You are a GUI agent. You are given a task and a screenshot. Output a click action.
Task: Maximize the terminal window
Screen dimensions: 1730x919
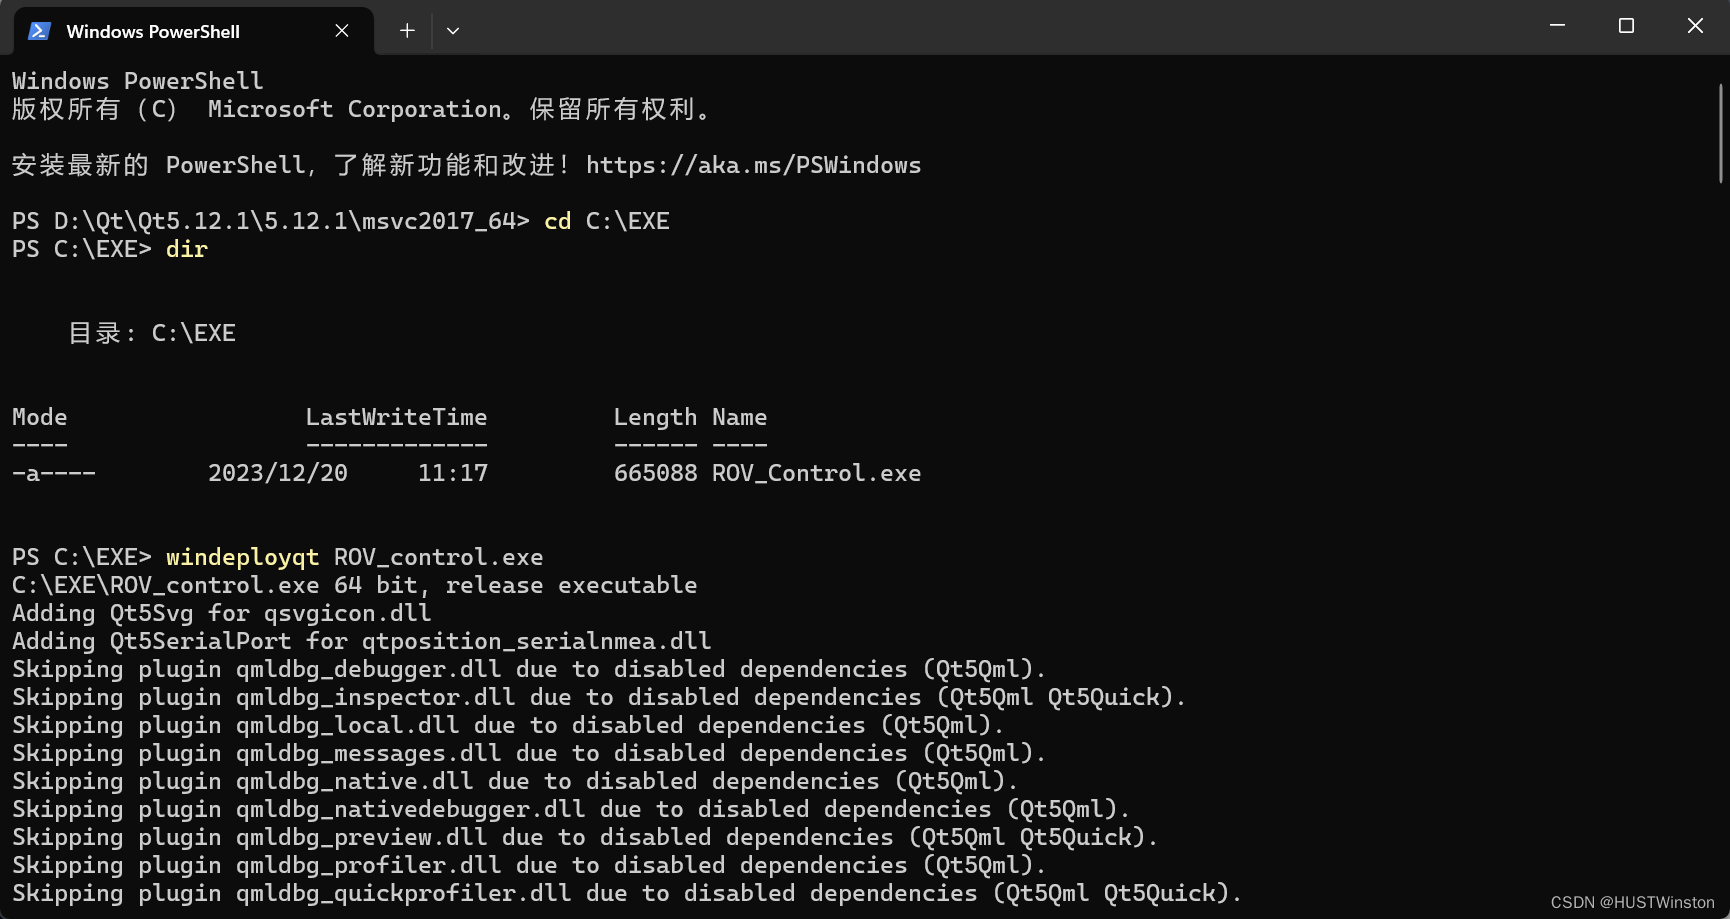1625,25
